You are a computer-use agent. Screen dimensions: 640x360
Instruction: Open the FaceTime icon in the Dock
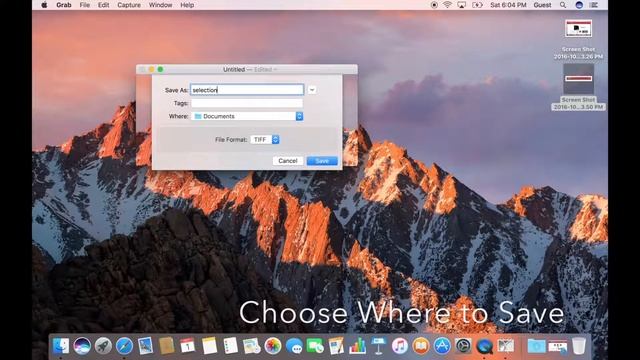coord(315,346)
